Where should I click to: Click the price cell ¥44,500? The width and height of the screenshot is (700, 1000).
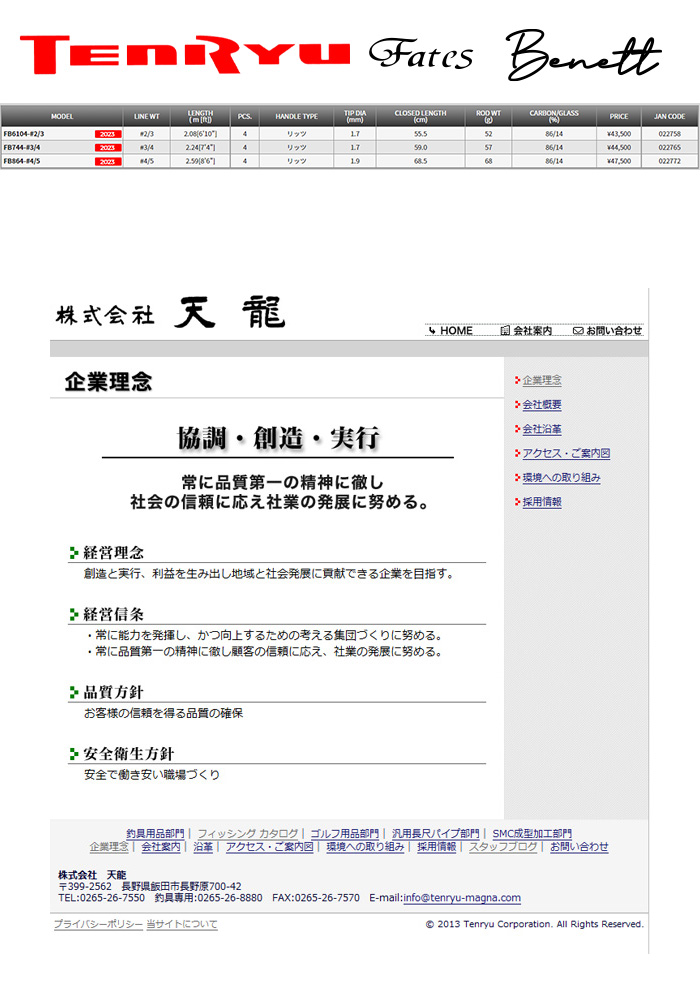tap(618, 147)
